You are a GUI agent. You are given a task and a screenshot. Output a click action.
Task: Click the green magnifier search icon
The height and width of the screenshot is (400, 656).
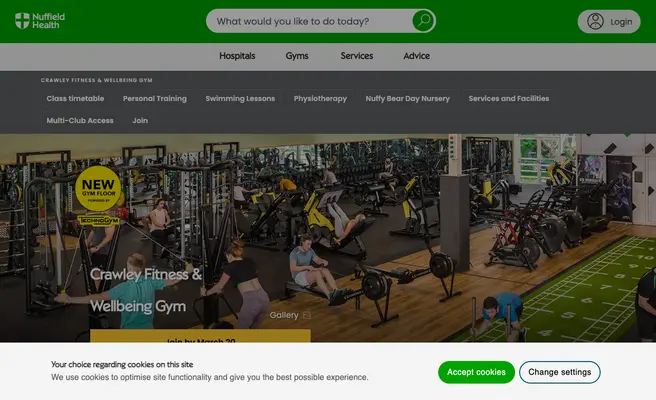point(423,21)
